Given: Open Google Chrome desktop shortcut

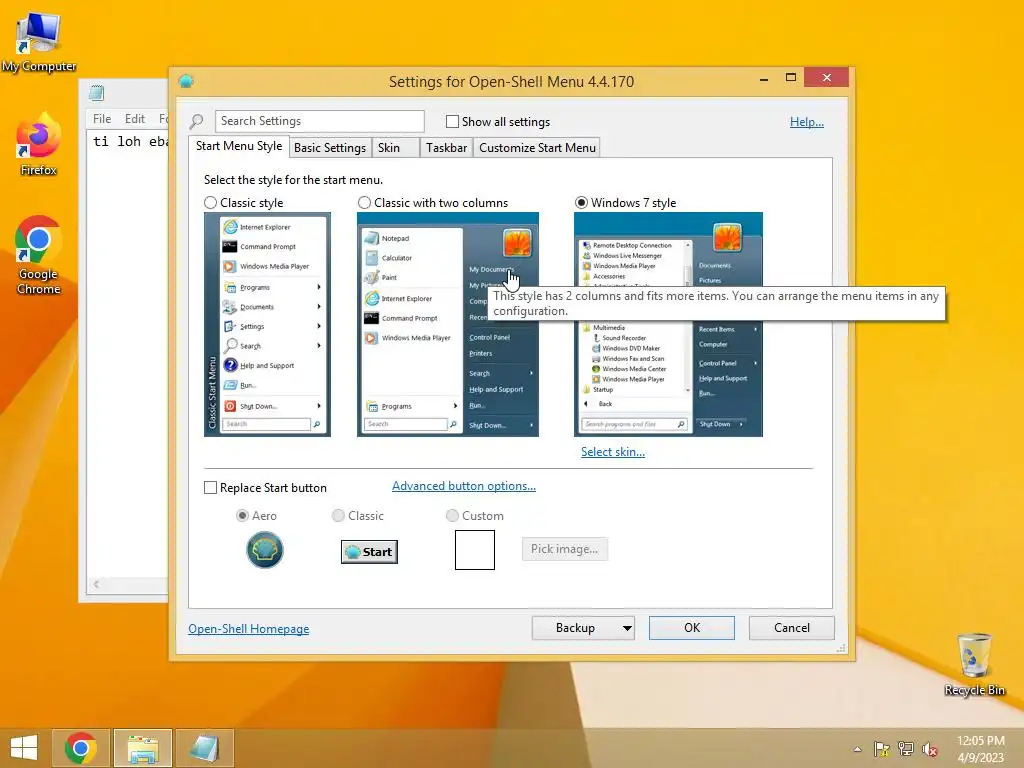Looking at the screenshot, I should coord(39,255).
